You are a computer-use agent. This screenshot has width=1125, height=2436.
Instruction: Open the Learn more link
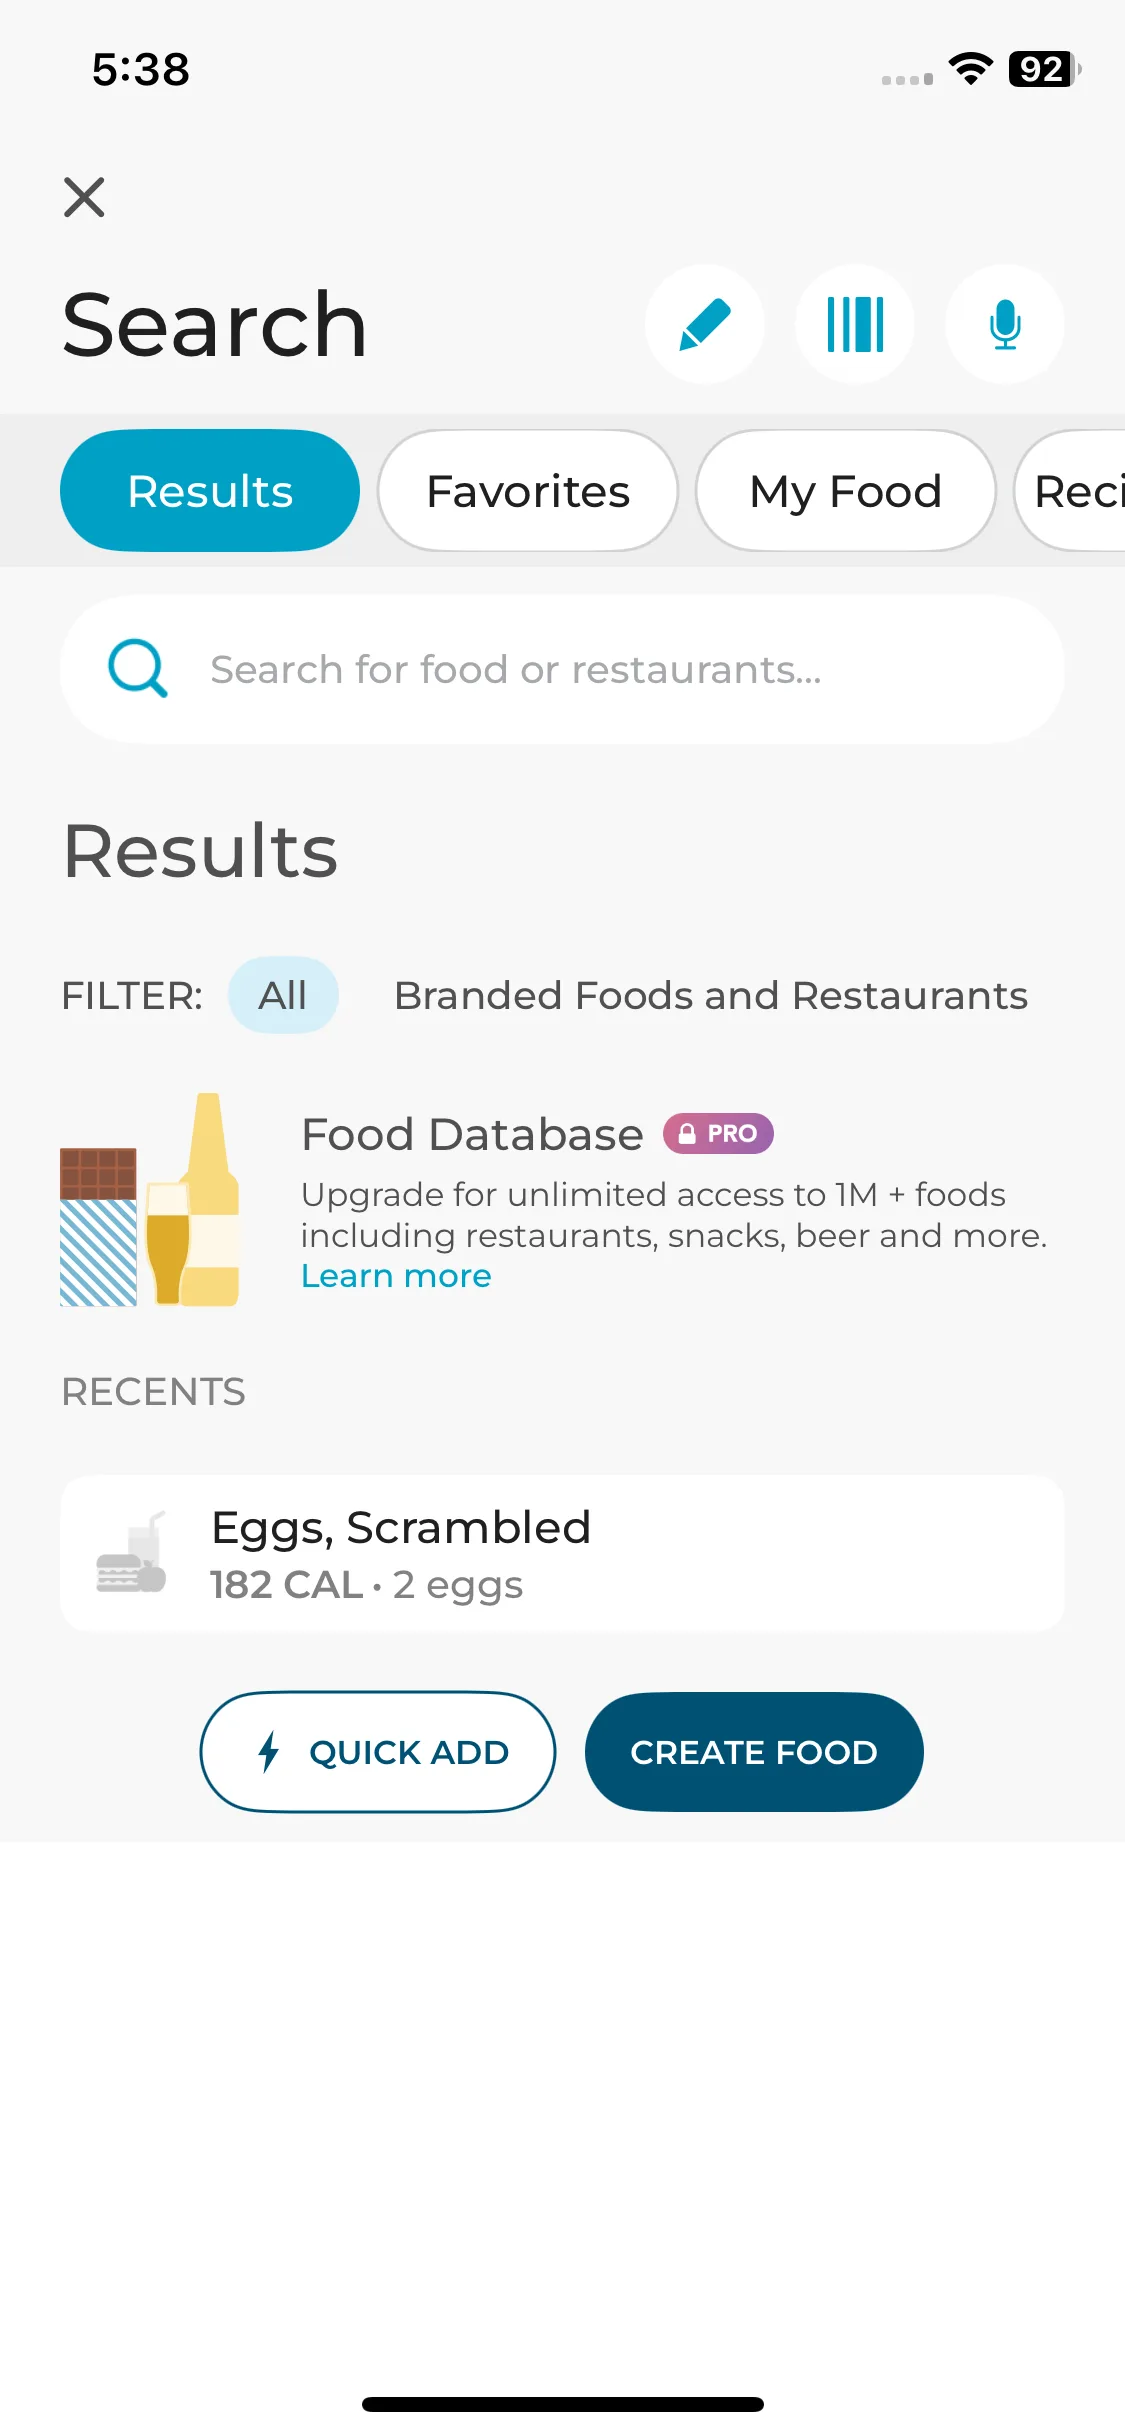[396, 1276]
